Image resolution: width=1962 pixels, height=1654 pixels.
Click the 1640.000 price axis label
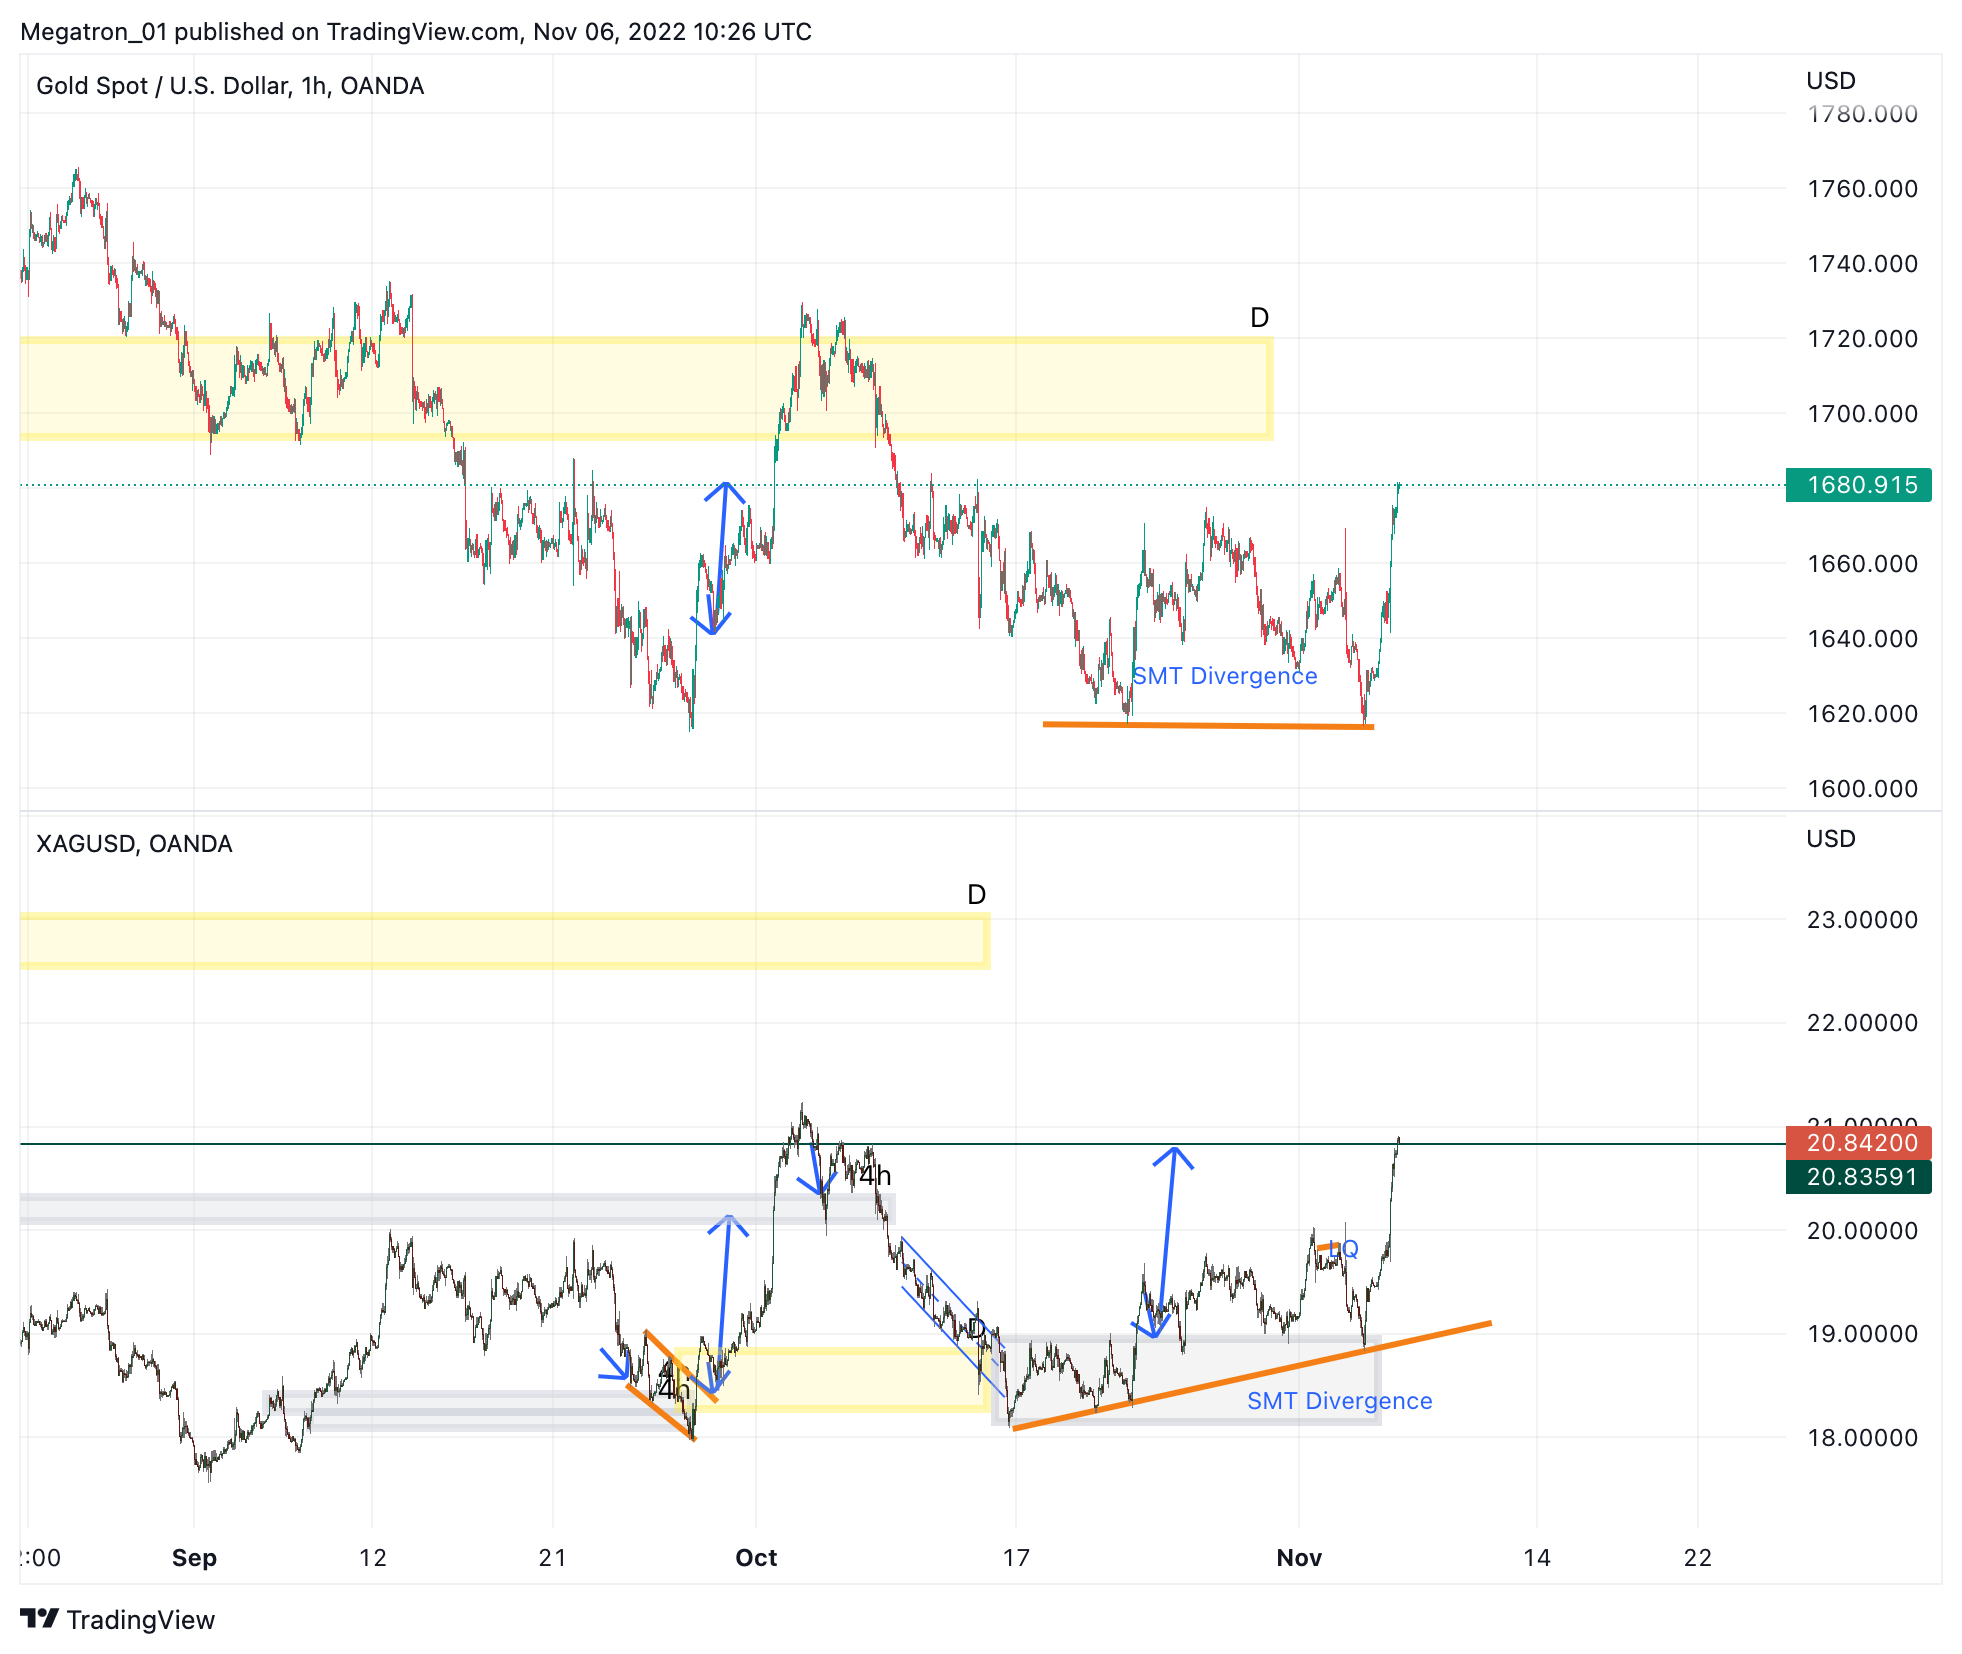point(1862,639)
